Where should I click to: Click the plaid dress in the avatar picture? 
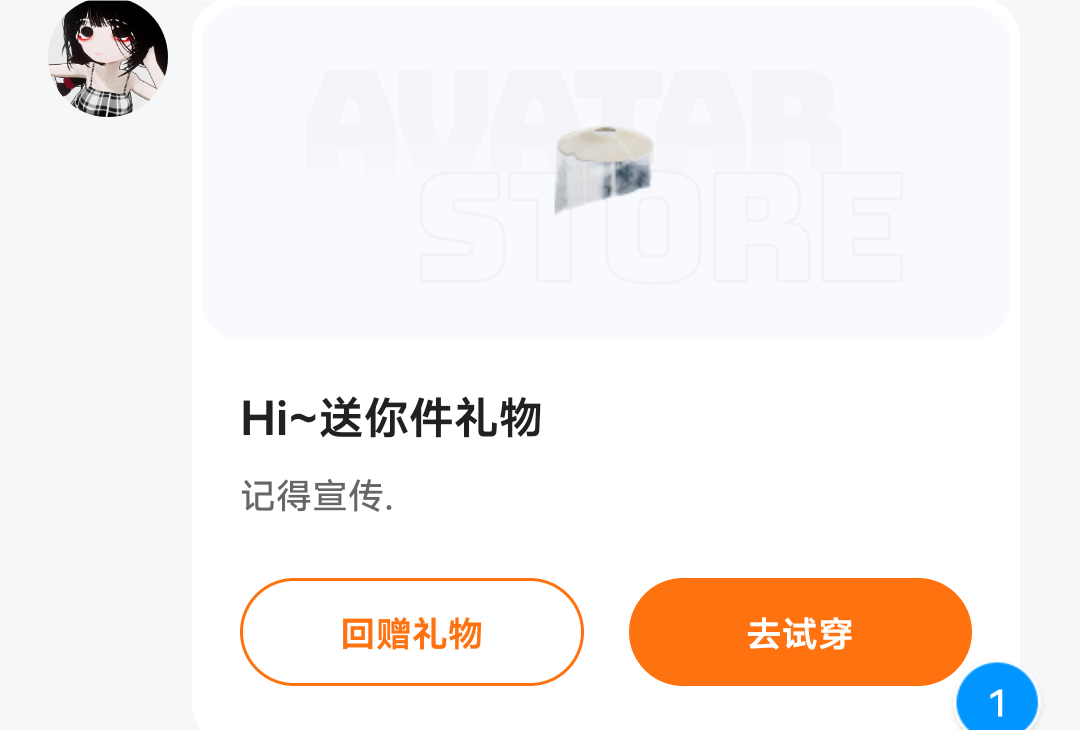(x=103, y=98)
